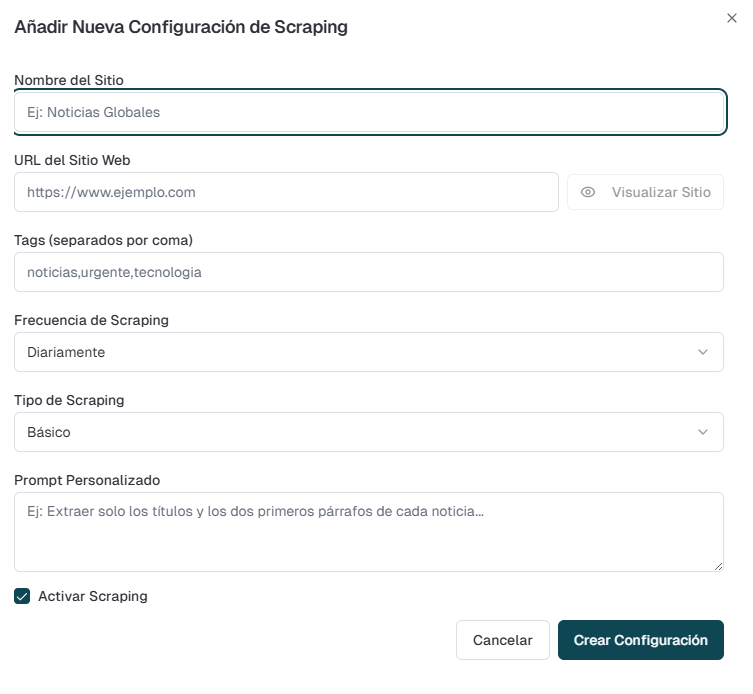Click the "Prompt Personalizado" label
The width and height of the screenshot is (753, 694).
87,480
